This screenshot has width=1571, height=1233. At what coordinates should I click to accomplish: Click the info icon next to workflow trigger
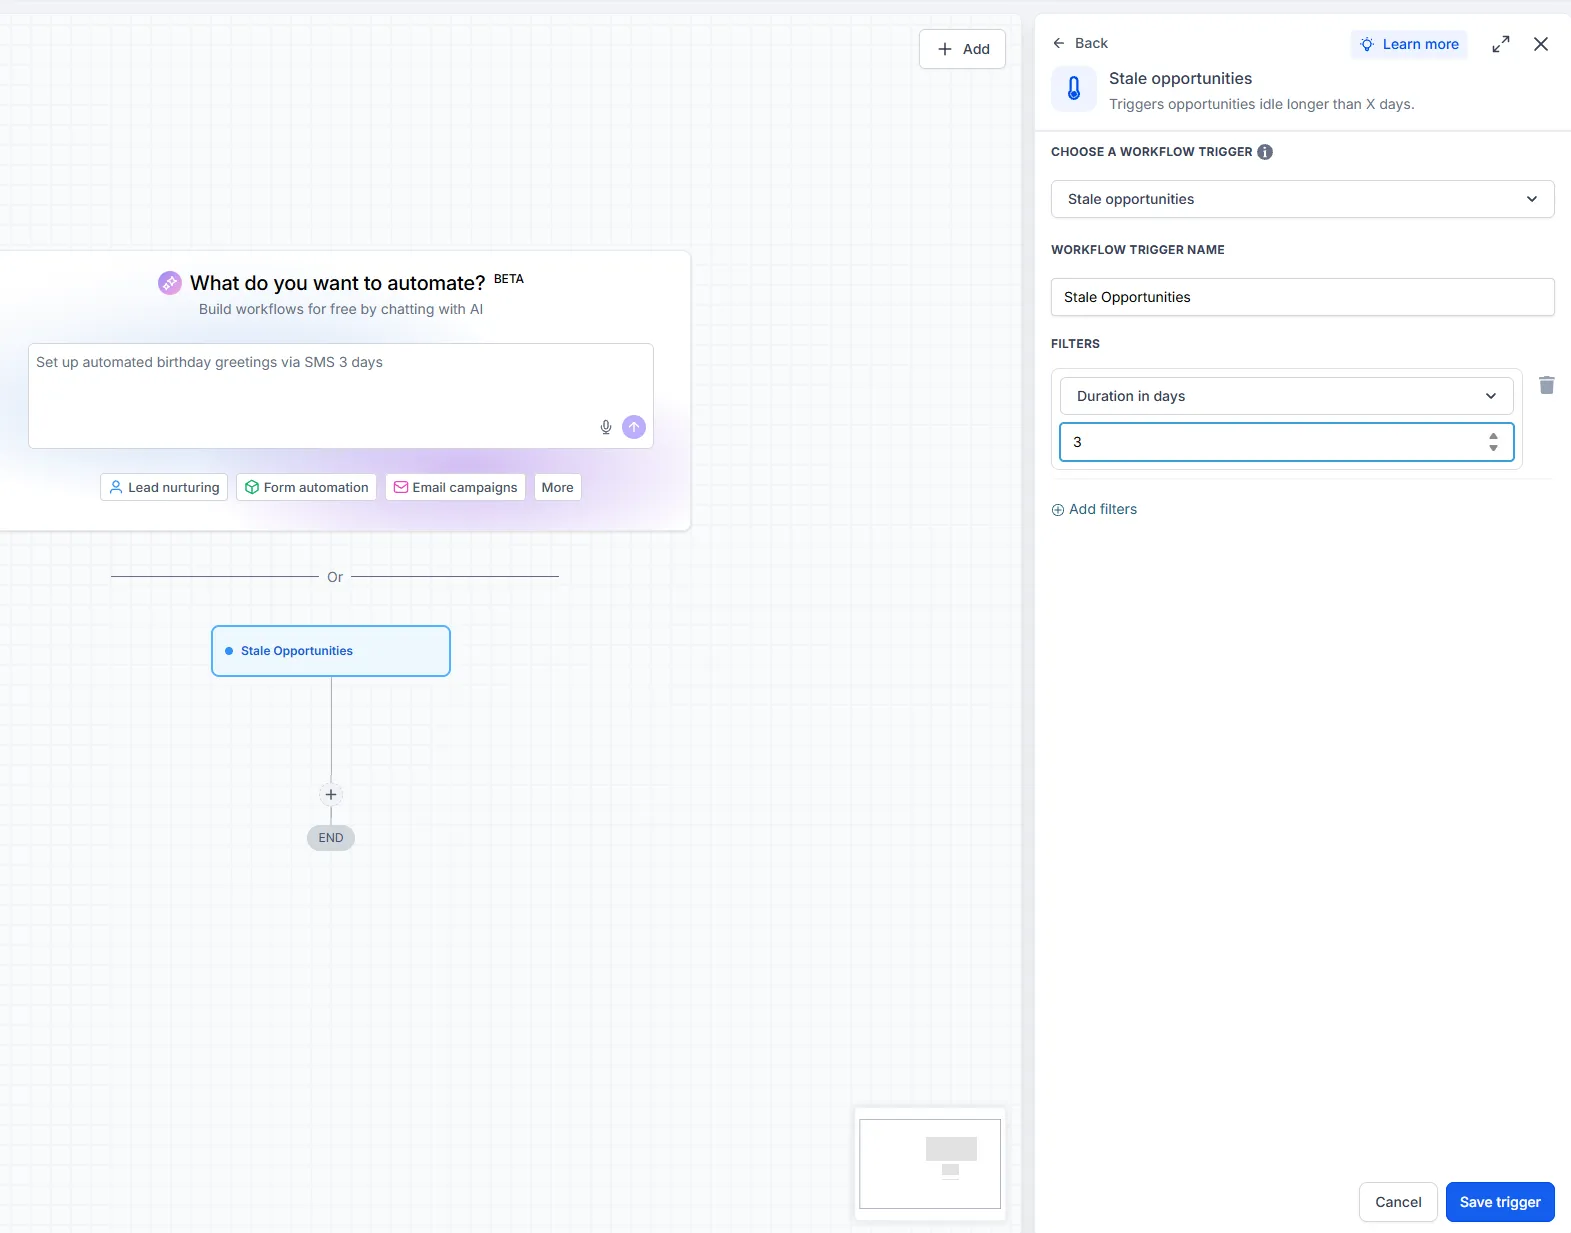tap(1265, 152)
